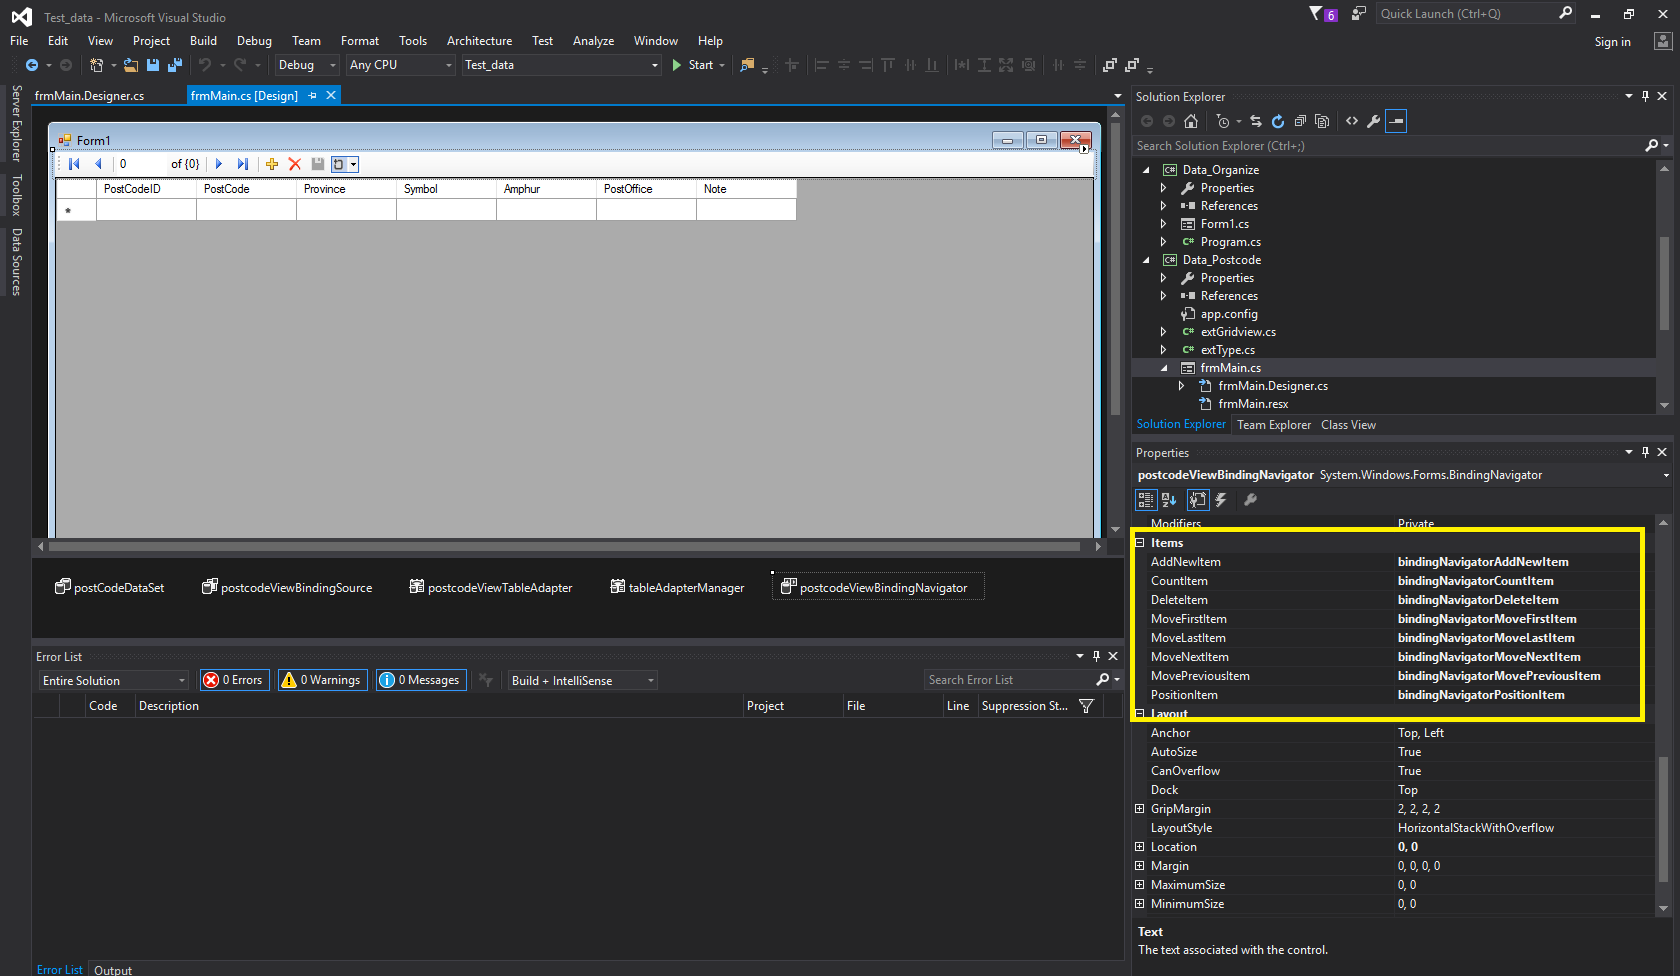This screenshot has width=1680, height=976.
Task: Toggle Properties view button in Properties panel
Action: click(1198, 500)
